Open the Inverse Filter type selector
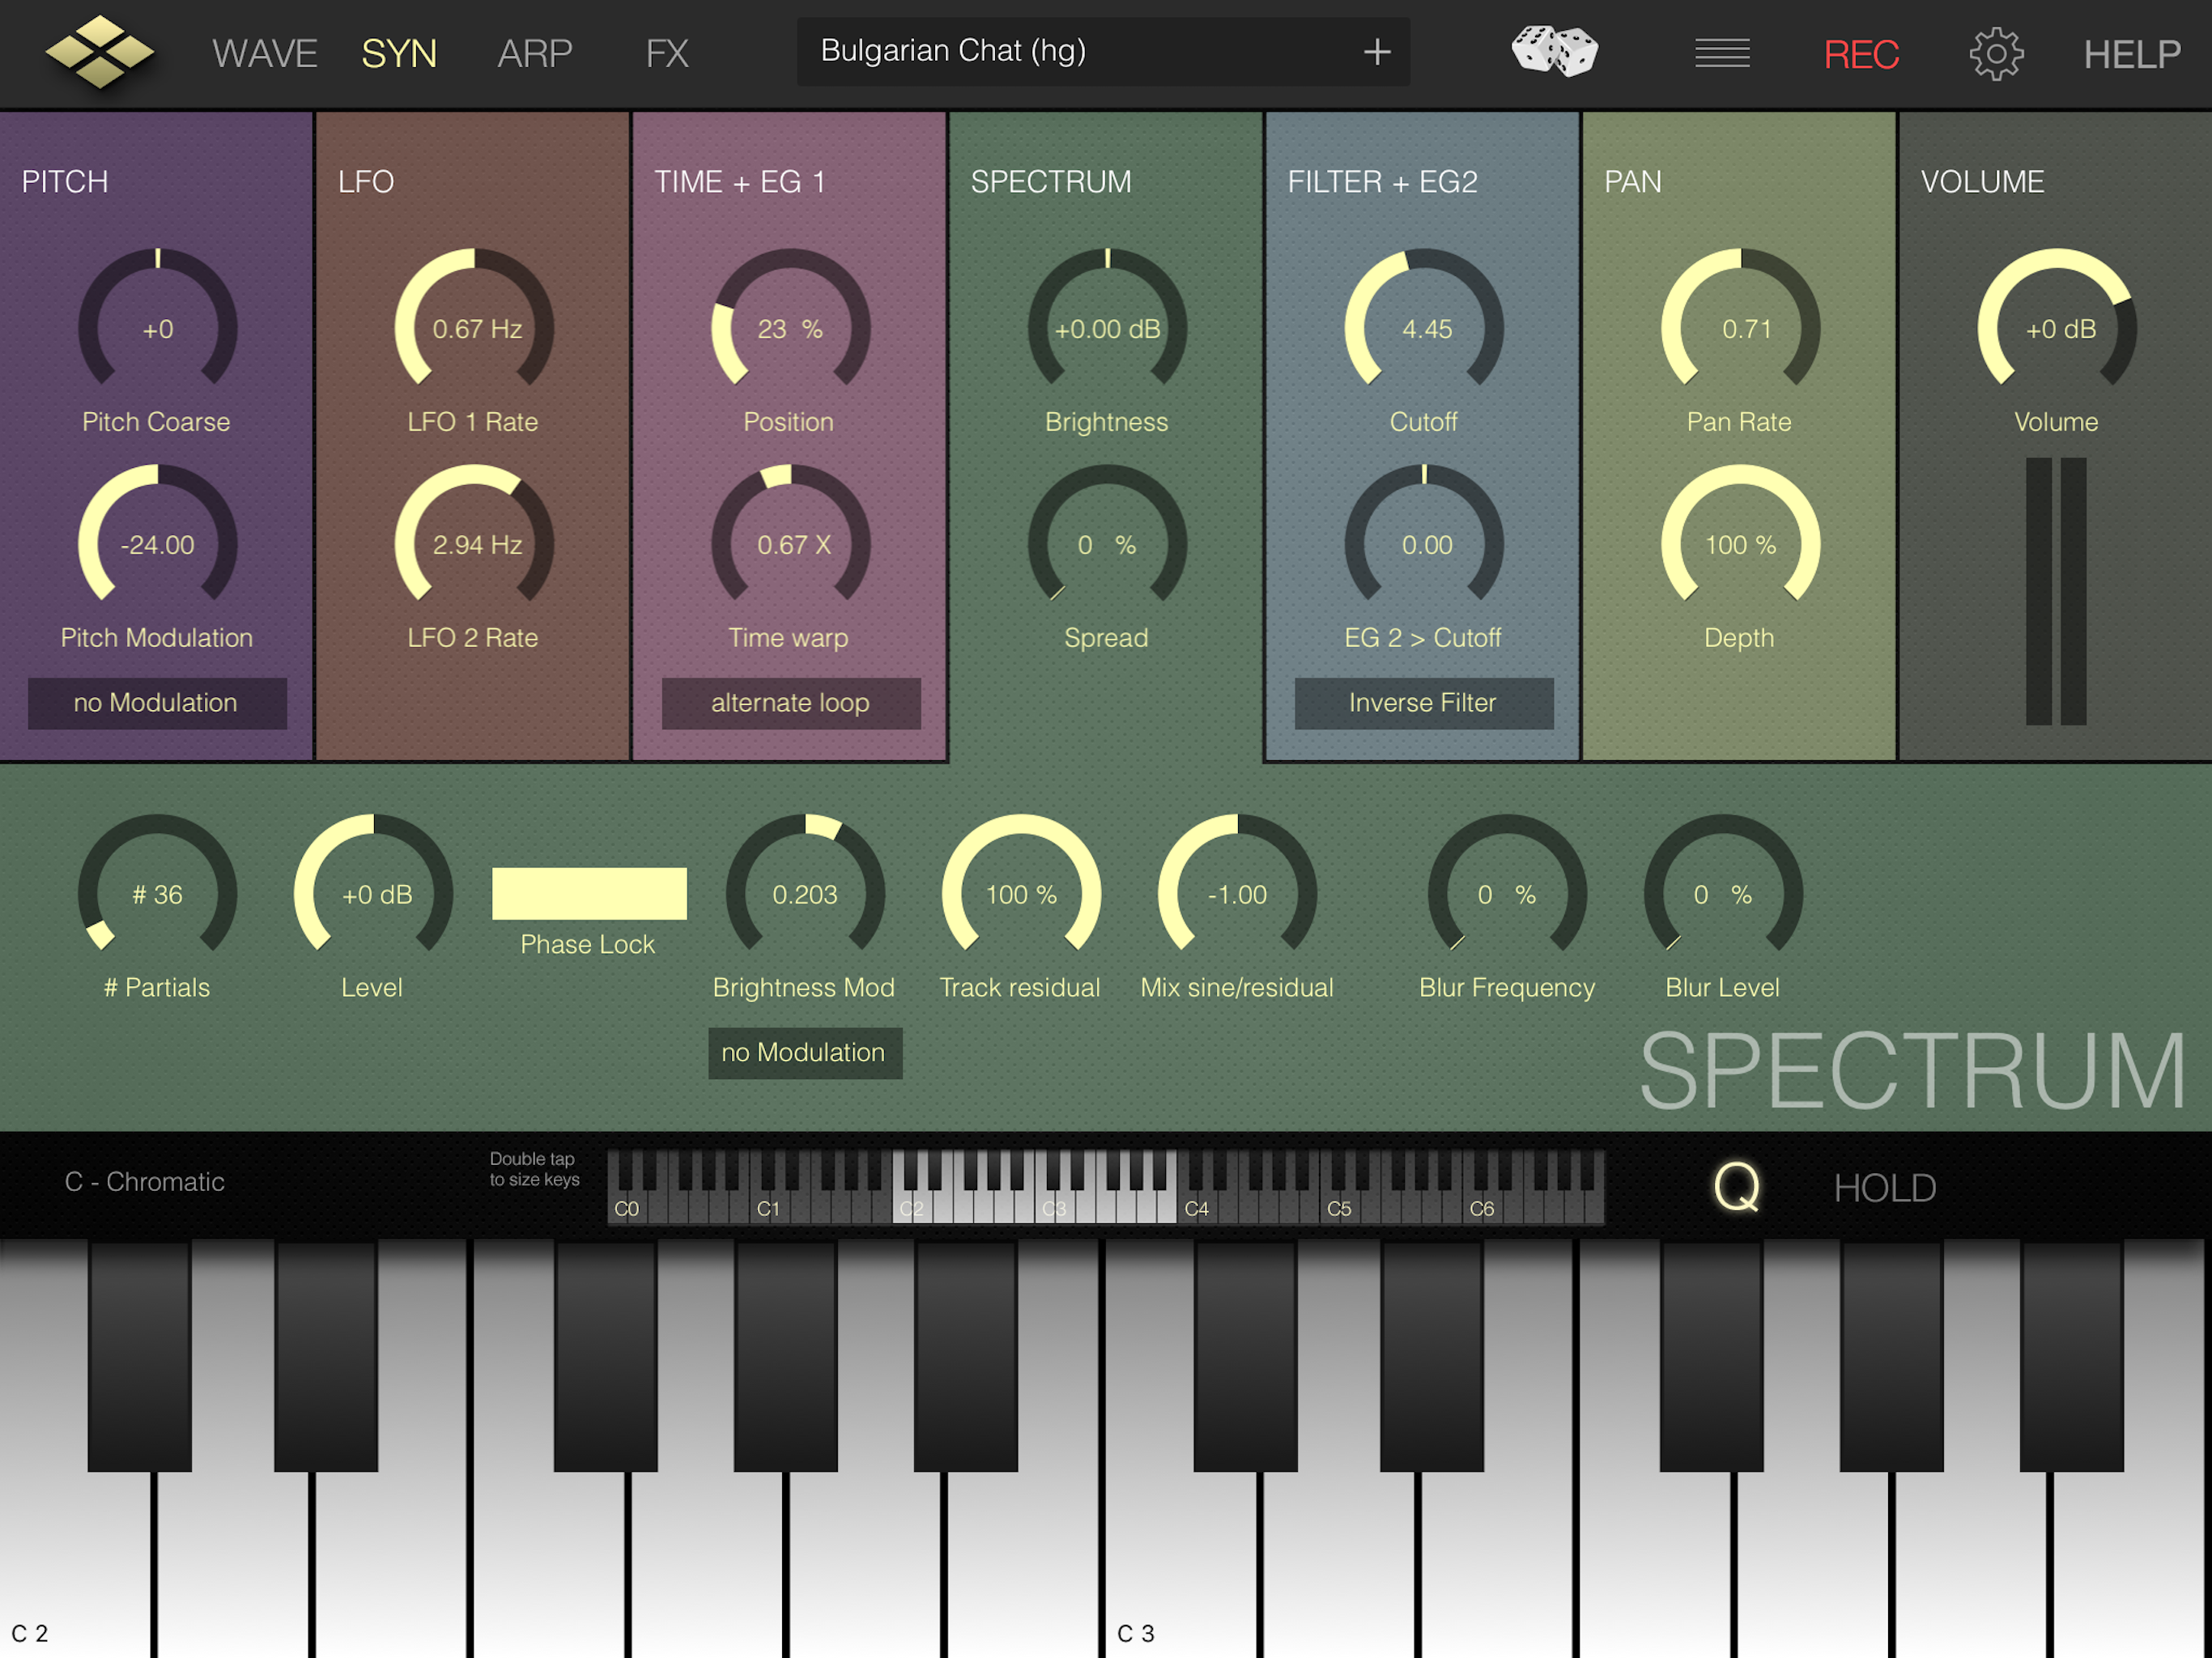2212x1658 pixels. coord(1423,703)
